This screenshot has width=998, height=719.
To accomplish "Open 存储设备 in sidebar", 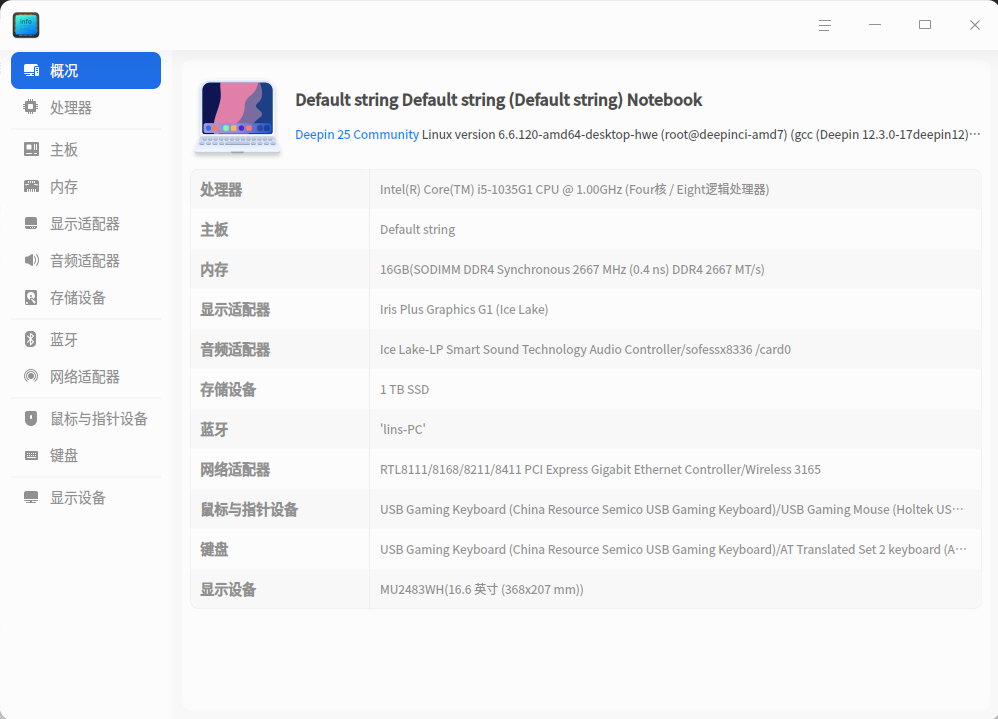I will pos(86,297).
